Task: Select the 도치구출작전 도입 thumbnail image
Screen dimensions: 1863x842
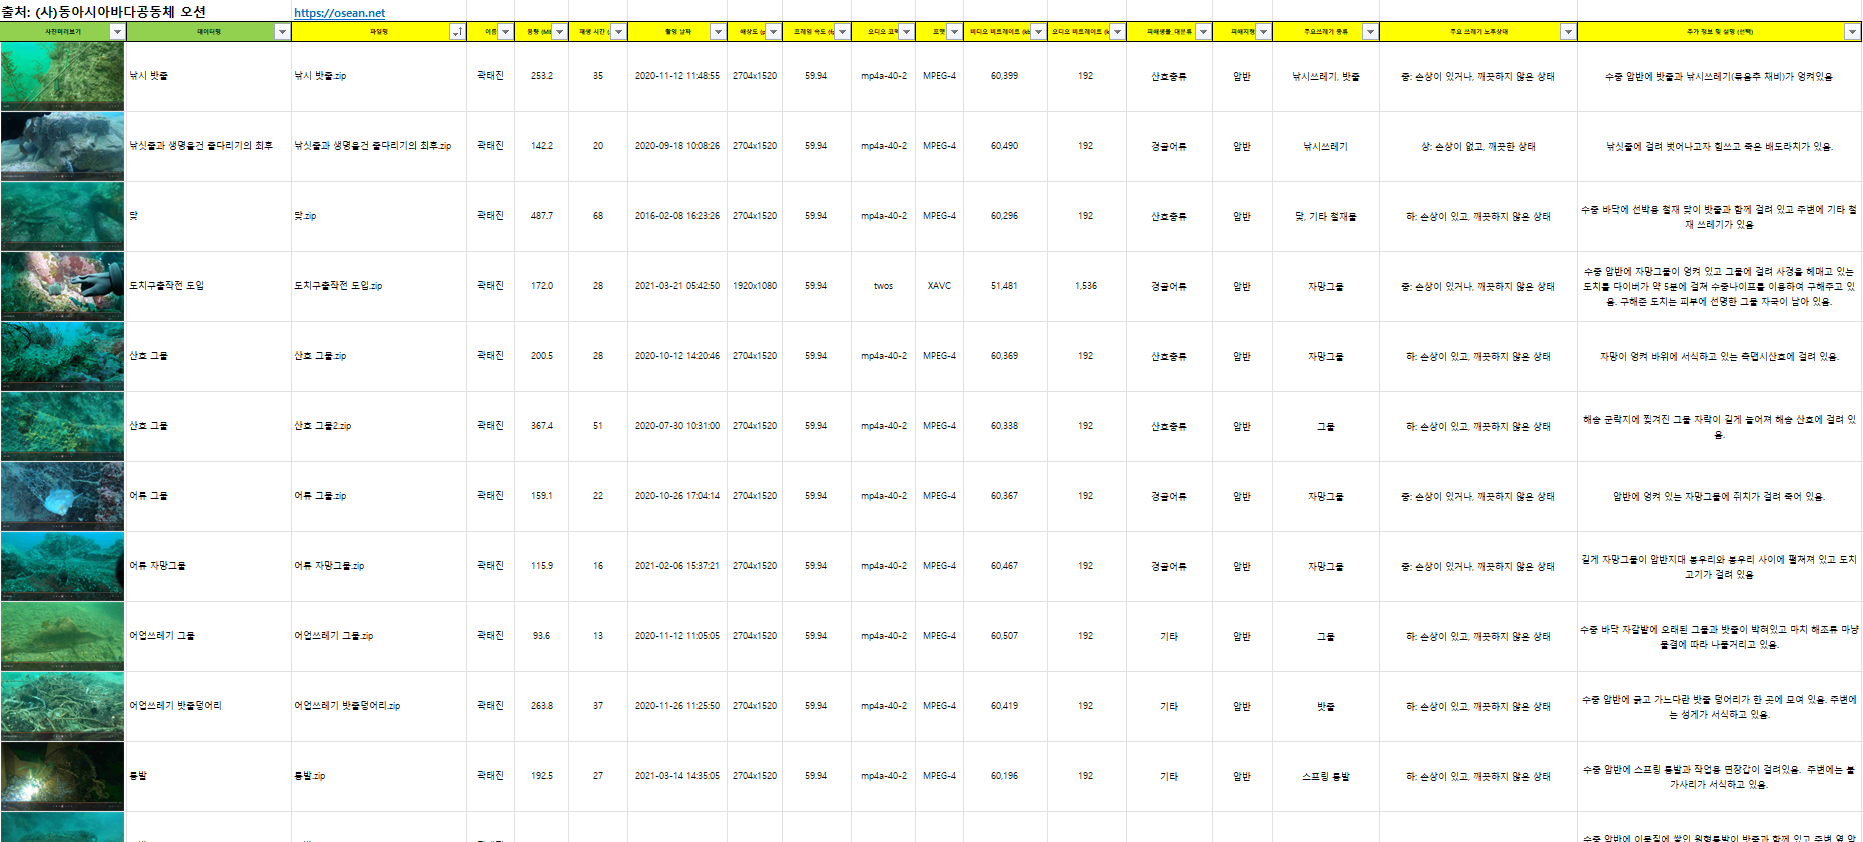Action: pos(62,286)
